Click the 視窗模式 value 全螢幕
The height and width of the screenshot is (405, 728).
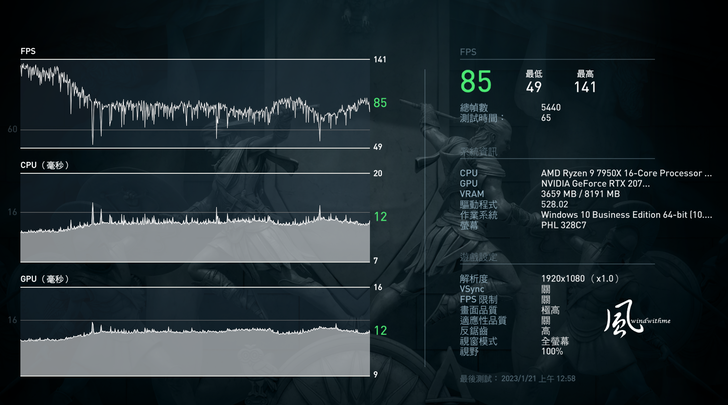pos(555,341)
